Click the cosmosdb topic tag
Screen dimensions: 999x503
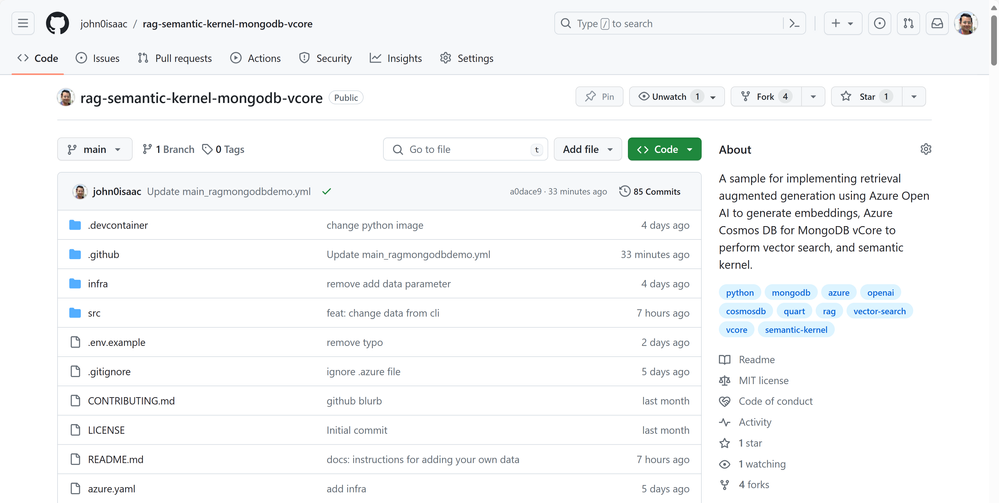[745, 311]
